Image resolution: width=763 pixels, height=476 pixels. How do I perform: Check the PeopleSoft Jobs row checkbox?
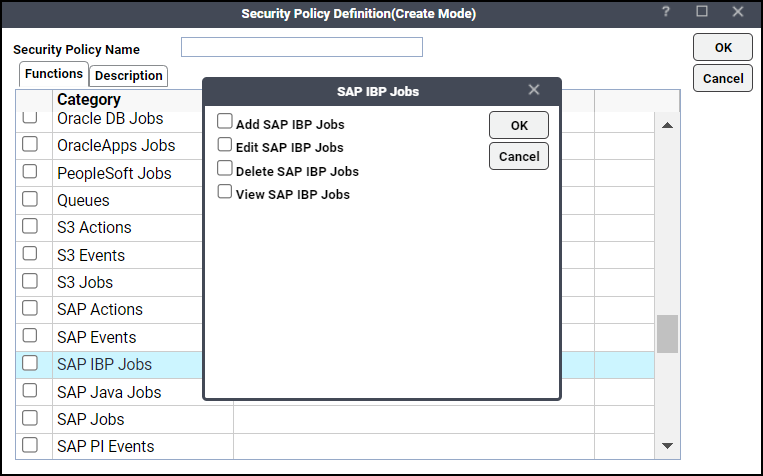tap(30, 171)
